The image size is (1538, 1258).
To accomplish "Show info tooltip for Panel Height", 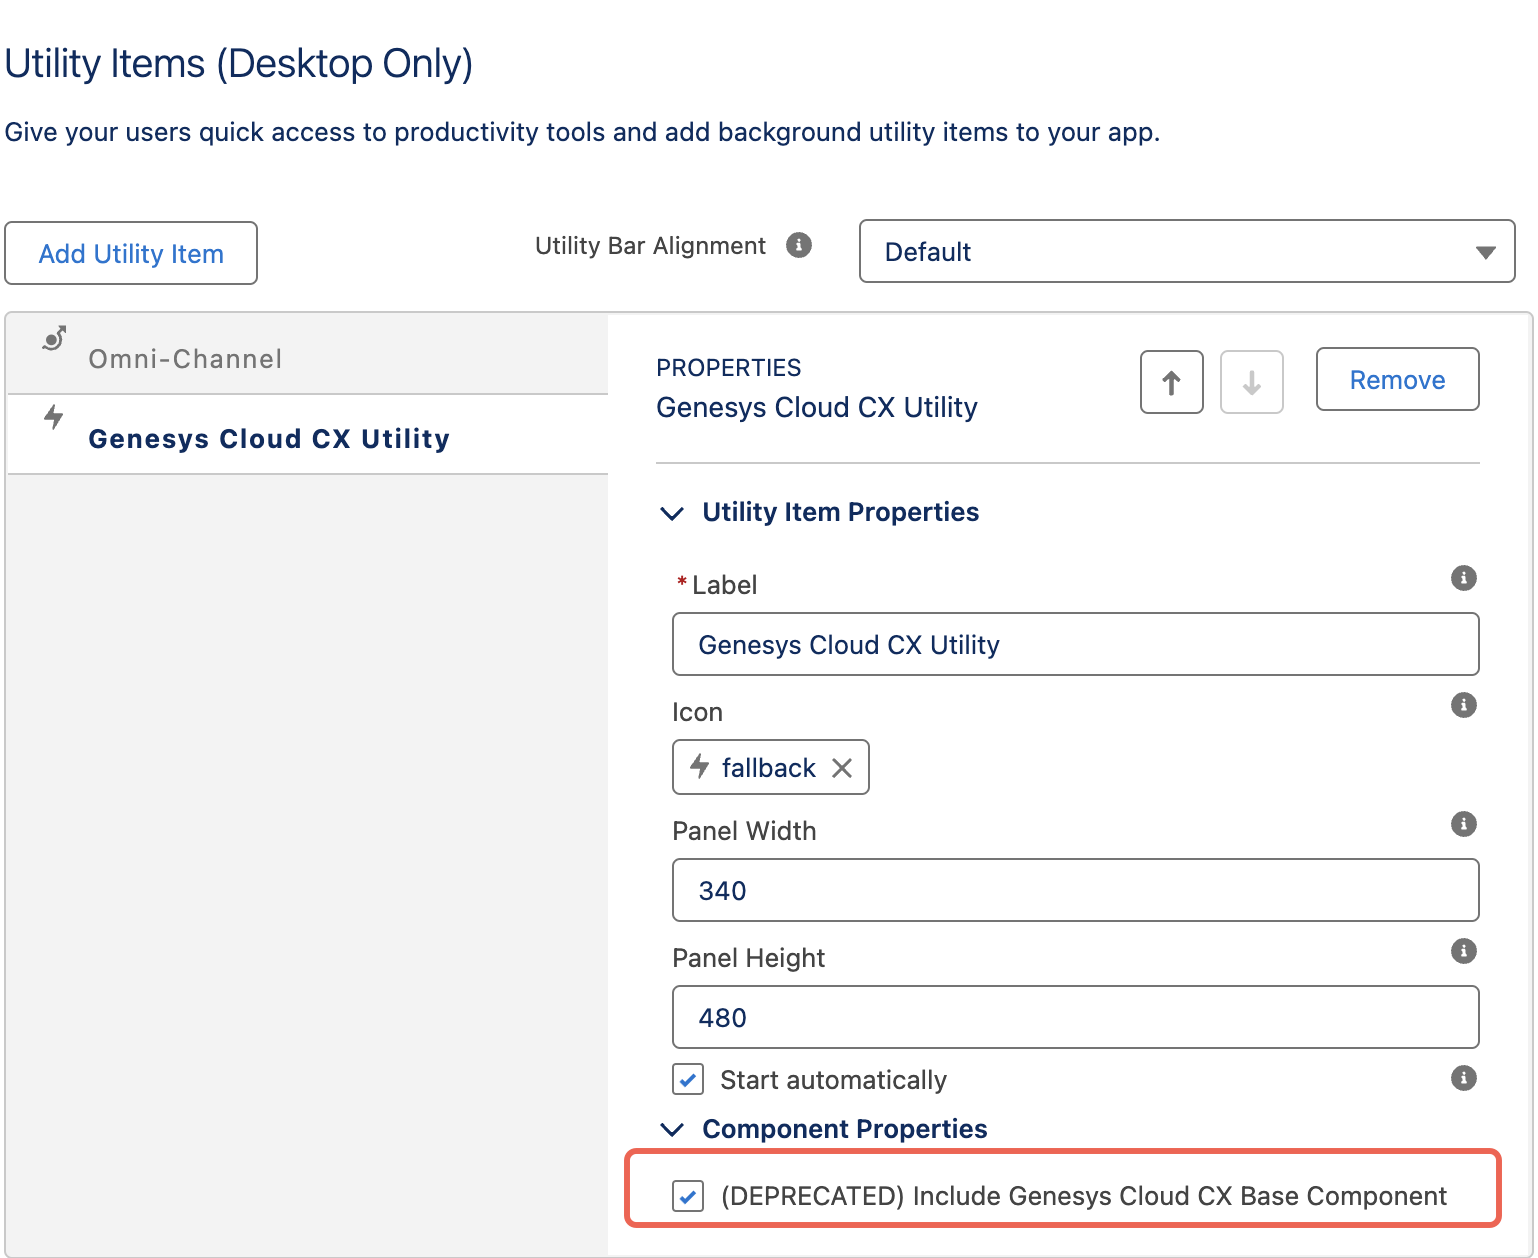I will [x=1463, y=951].
